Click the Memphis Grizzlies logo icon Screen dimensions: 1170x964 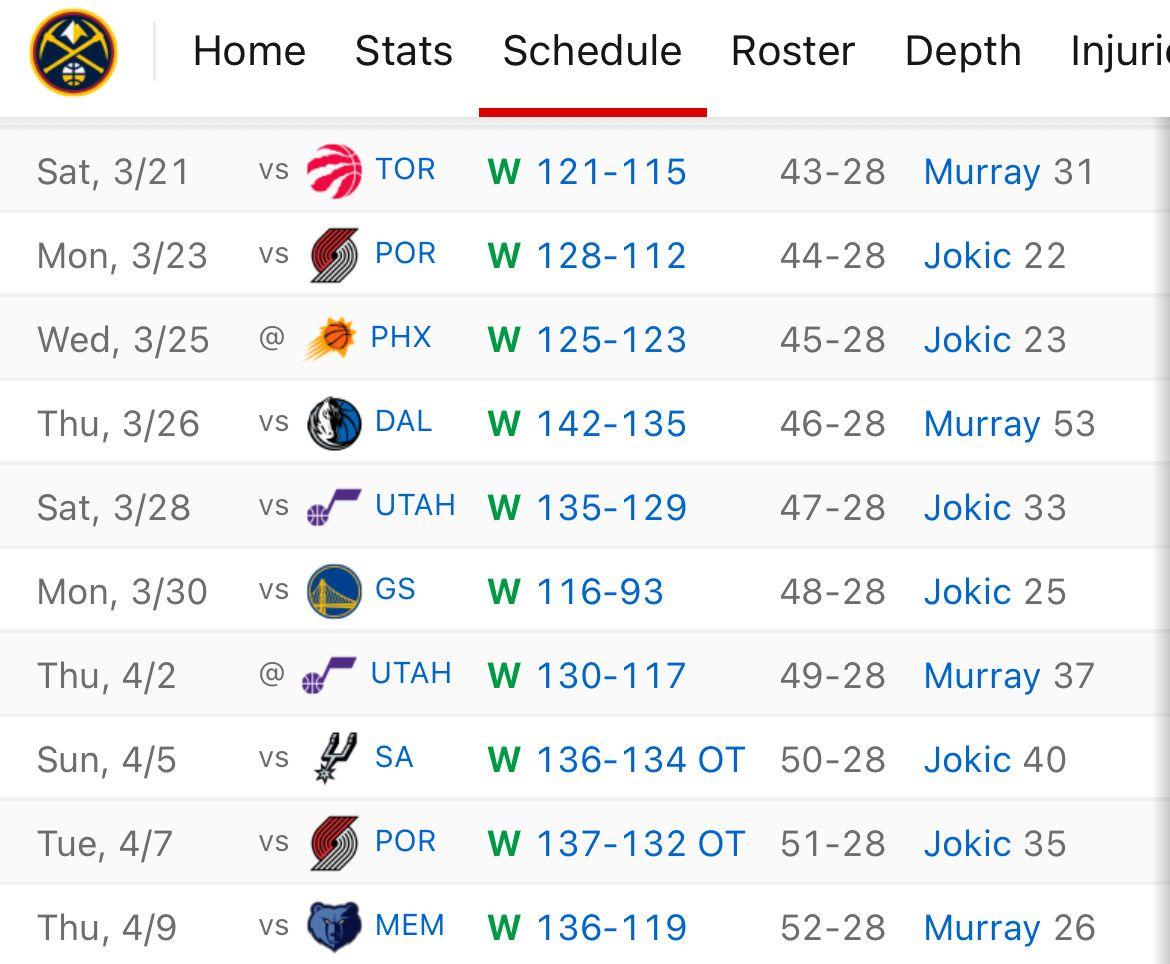coord(334,927)
